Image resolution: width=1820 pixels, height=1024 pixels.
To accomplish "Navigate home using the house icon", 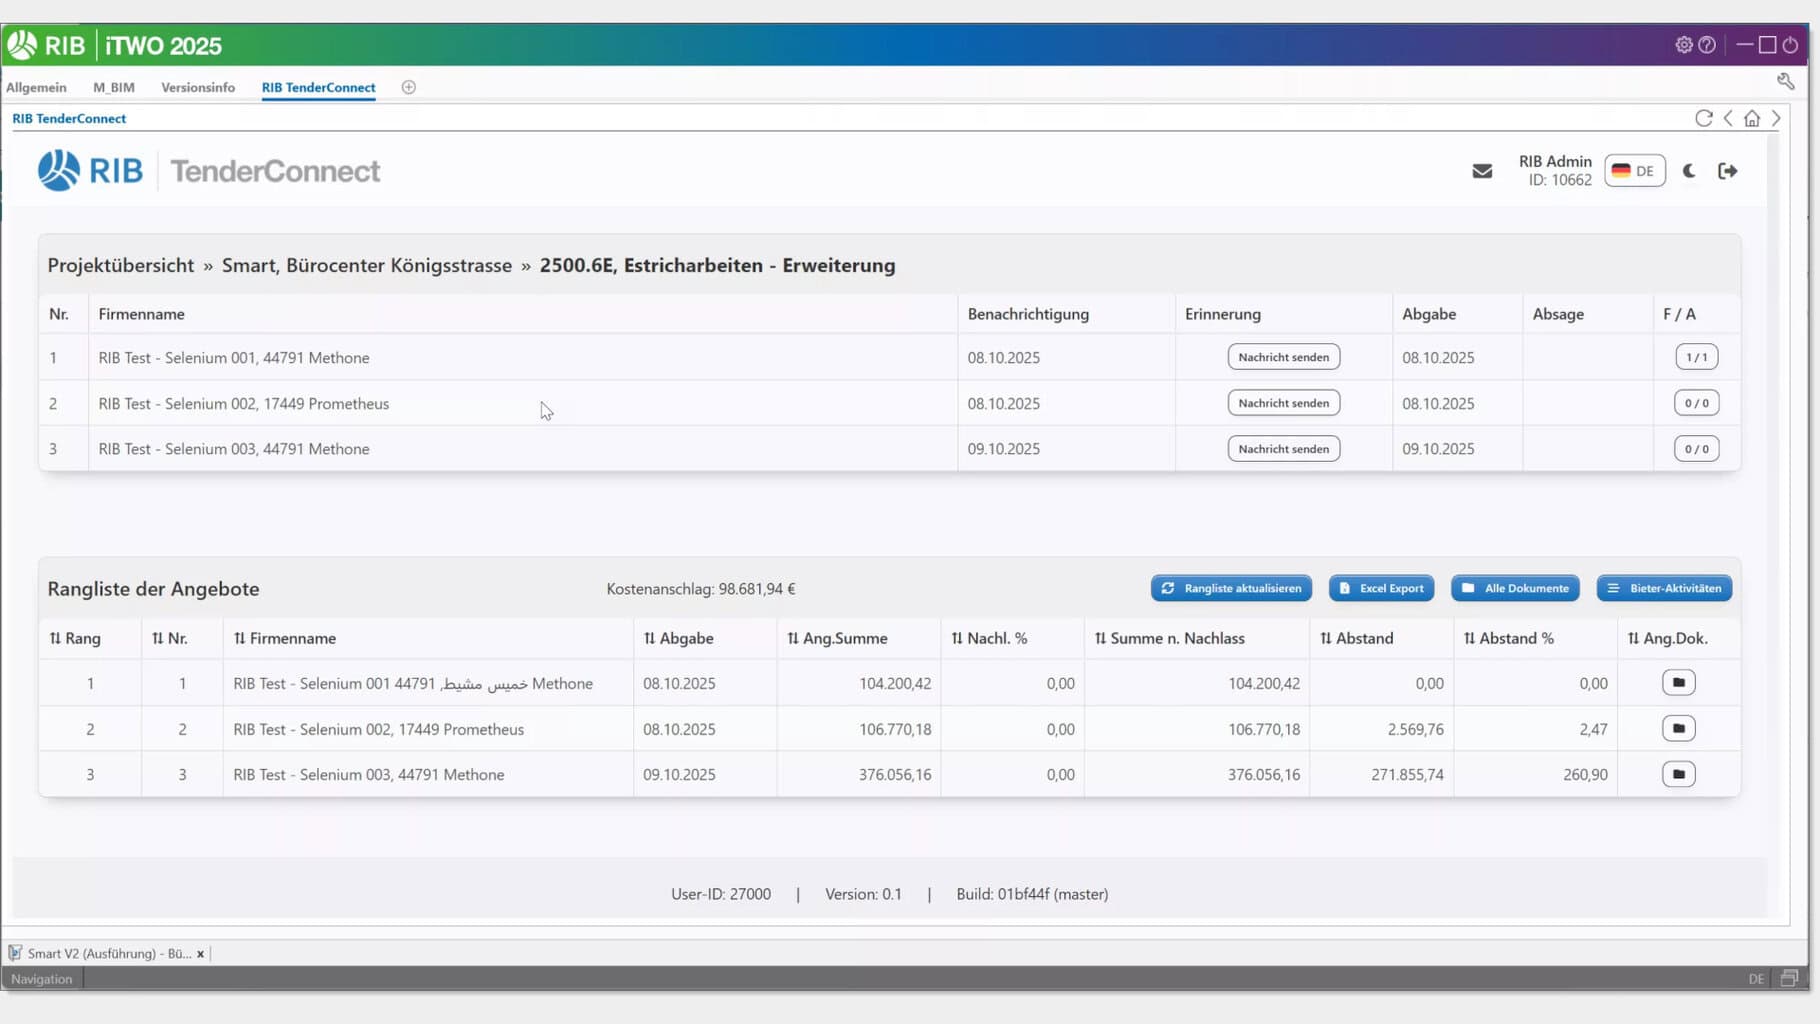I will pos(1752,118).
